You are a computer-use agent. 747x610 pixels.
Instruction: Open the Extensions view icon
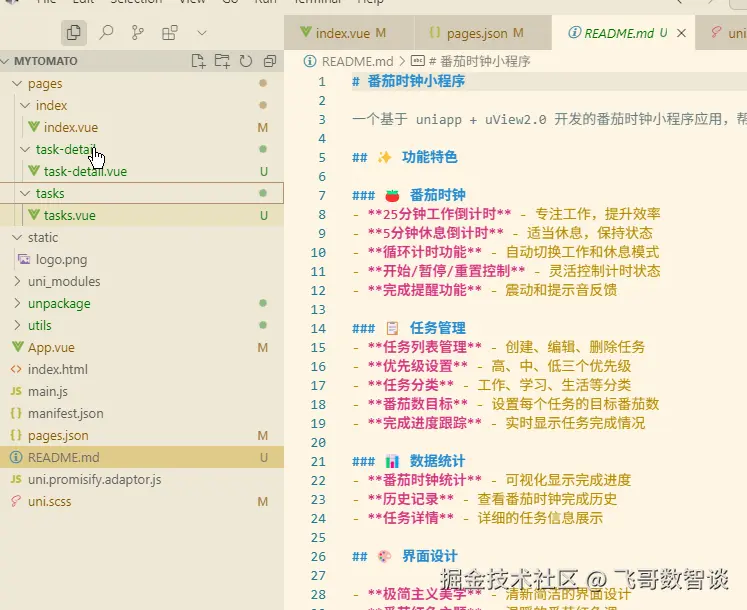coord(170,33)
